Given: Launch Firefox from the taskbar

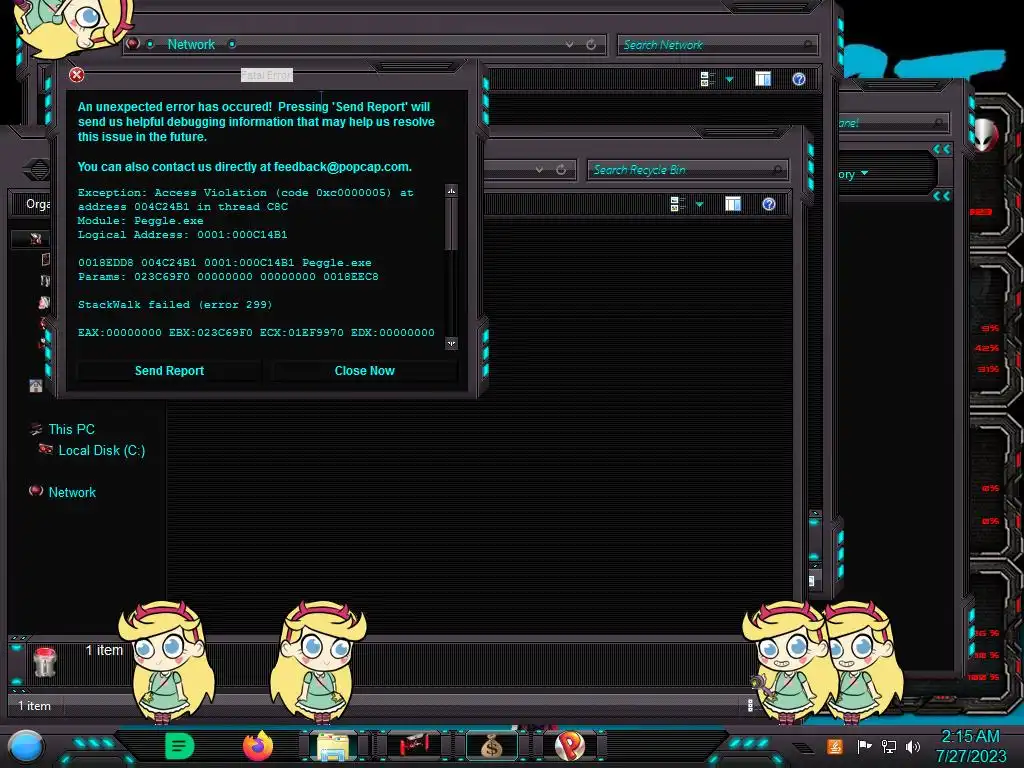Looking at the screenshot, I should pyautogui.click(x=258, y=746).
